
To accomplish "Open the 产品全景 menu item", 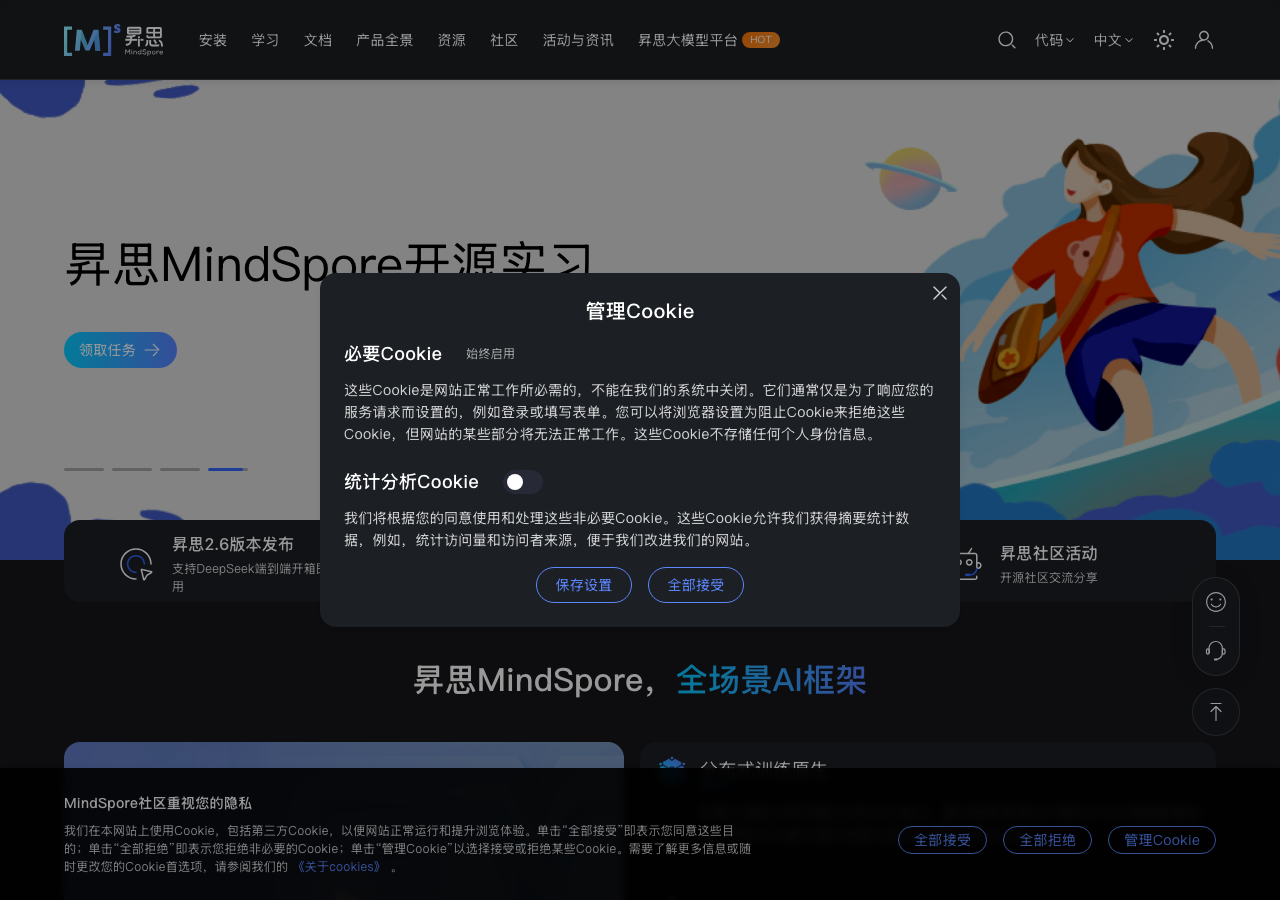I will tap(385, 40).
